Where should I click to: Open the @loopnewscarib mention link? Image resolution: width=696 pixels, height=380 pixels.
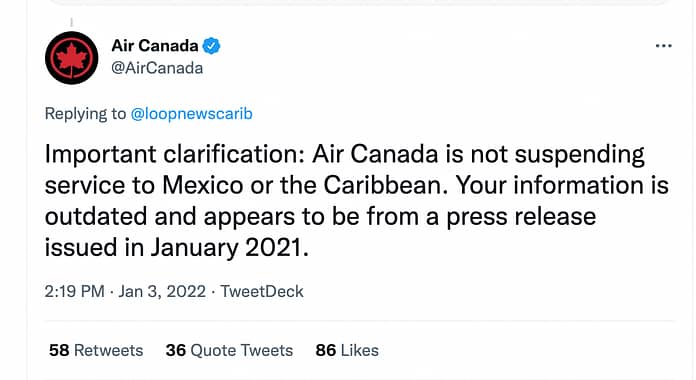click(x=192, y=114)
